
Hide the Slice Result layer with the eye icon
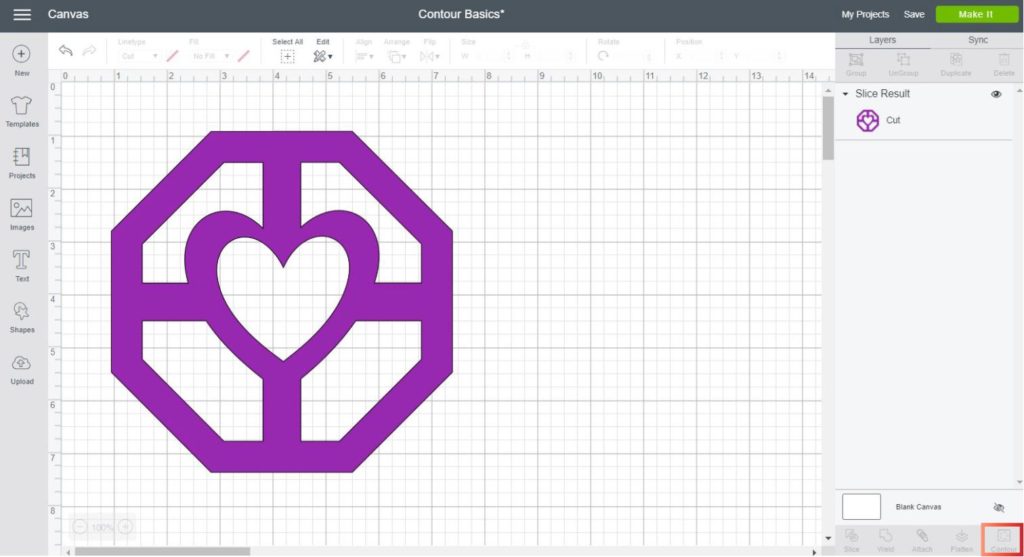pos(996,94)
